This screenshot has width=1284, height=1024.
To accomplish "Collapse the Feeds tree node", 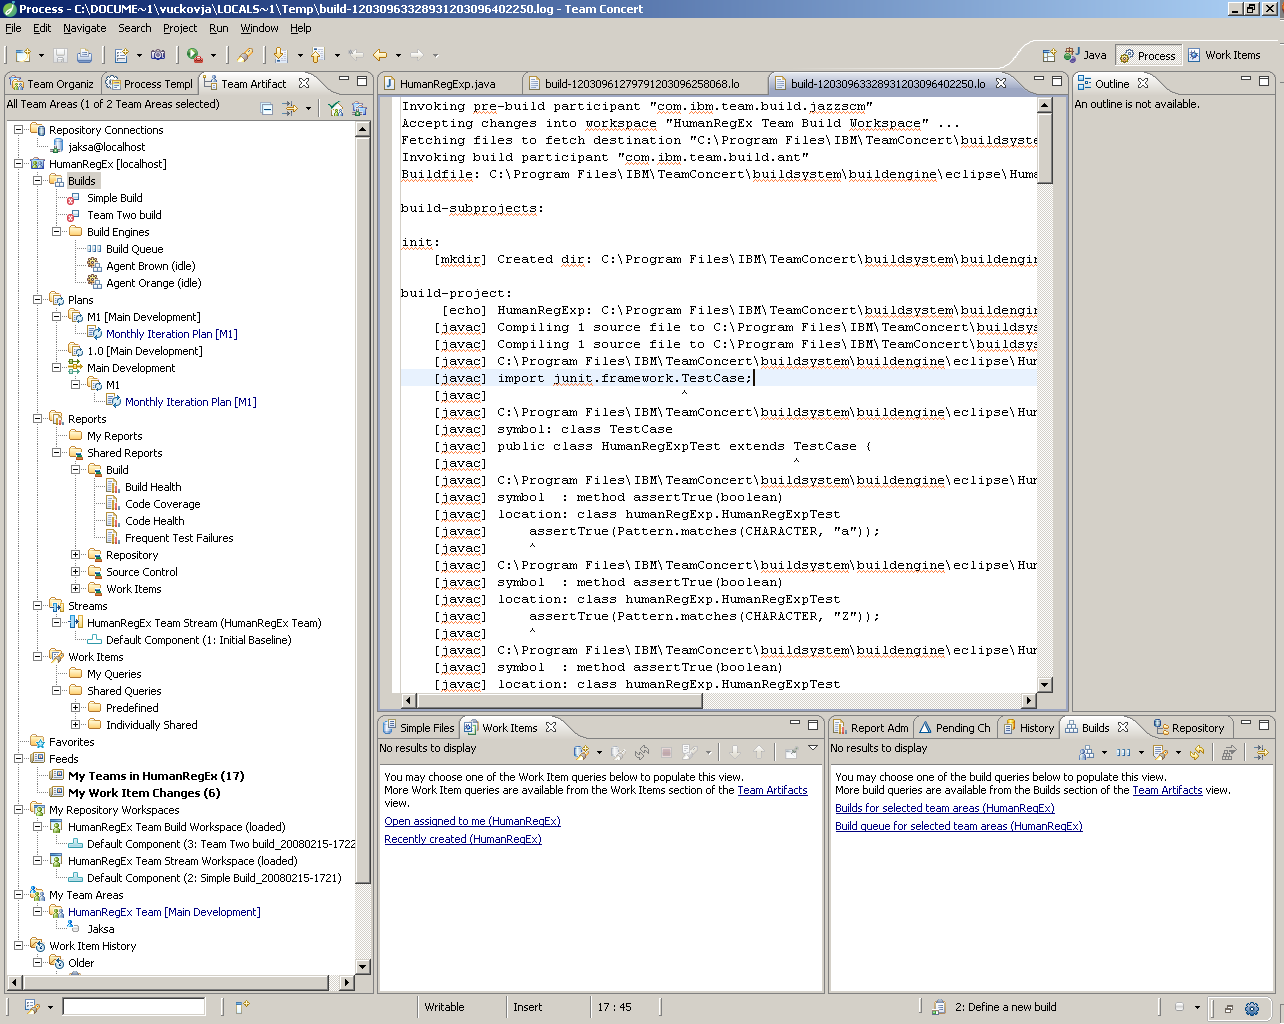I will click(19, 759).
